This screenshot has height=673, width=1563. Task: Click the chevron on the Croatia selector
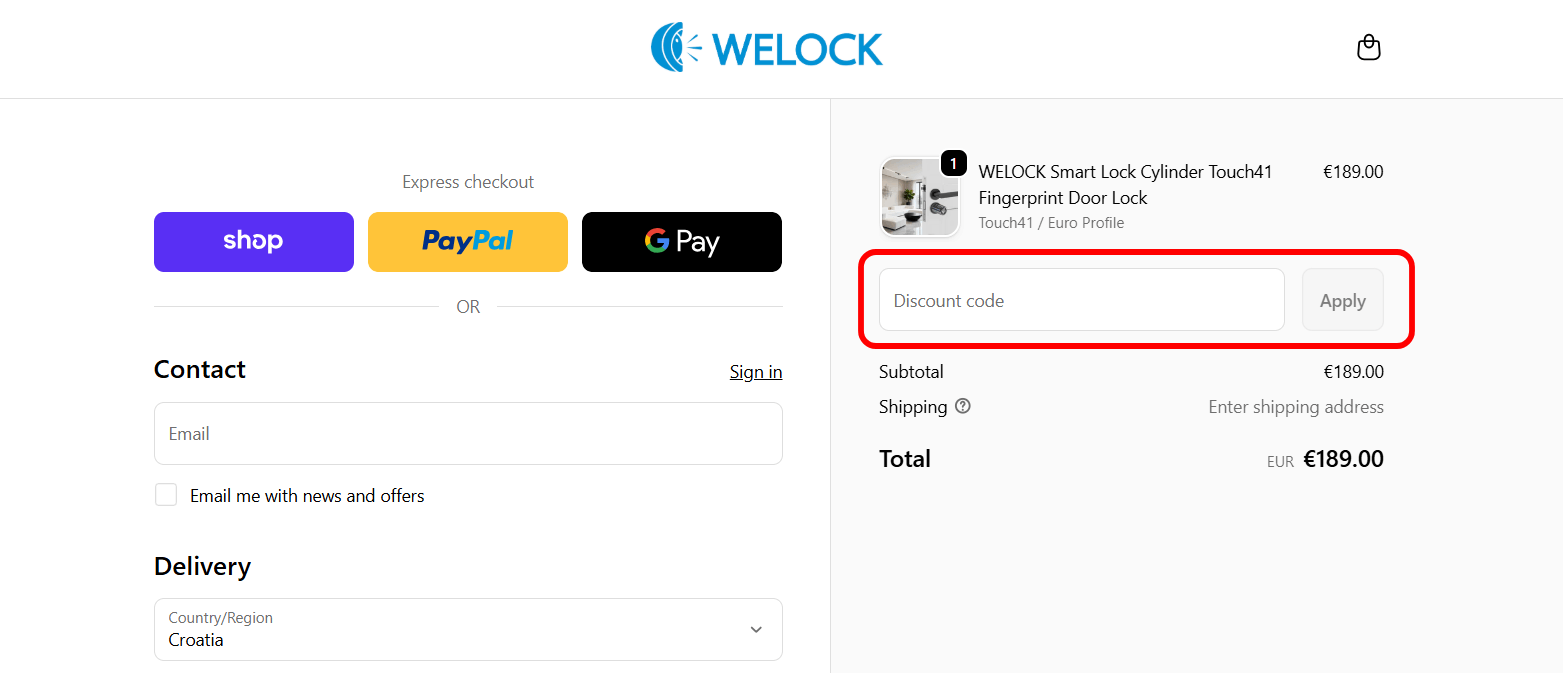click(756, 630)
